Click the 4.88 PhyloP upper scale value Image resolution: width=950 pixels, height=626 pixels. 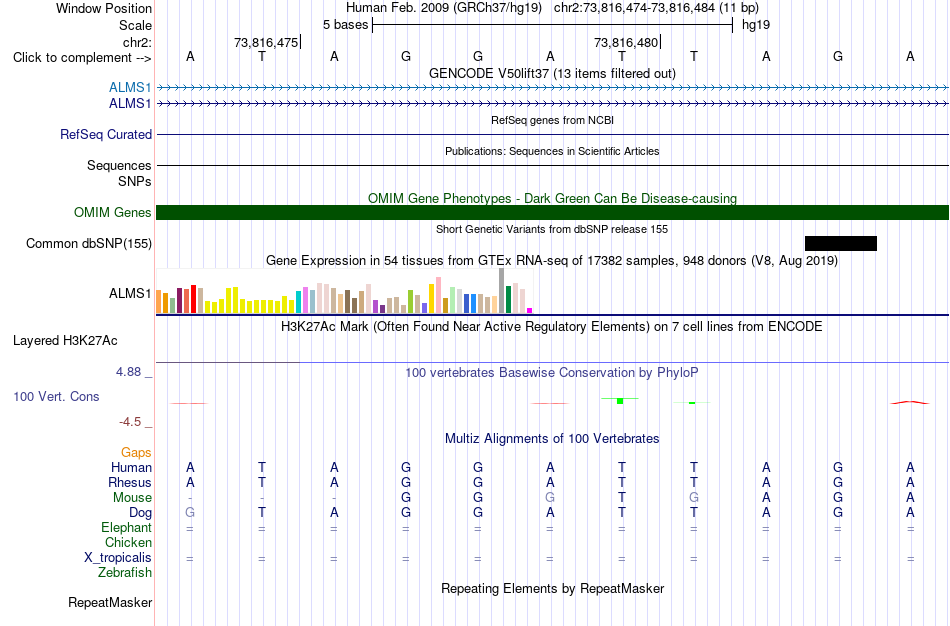pos(128,371)
